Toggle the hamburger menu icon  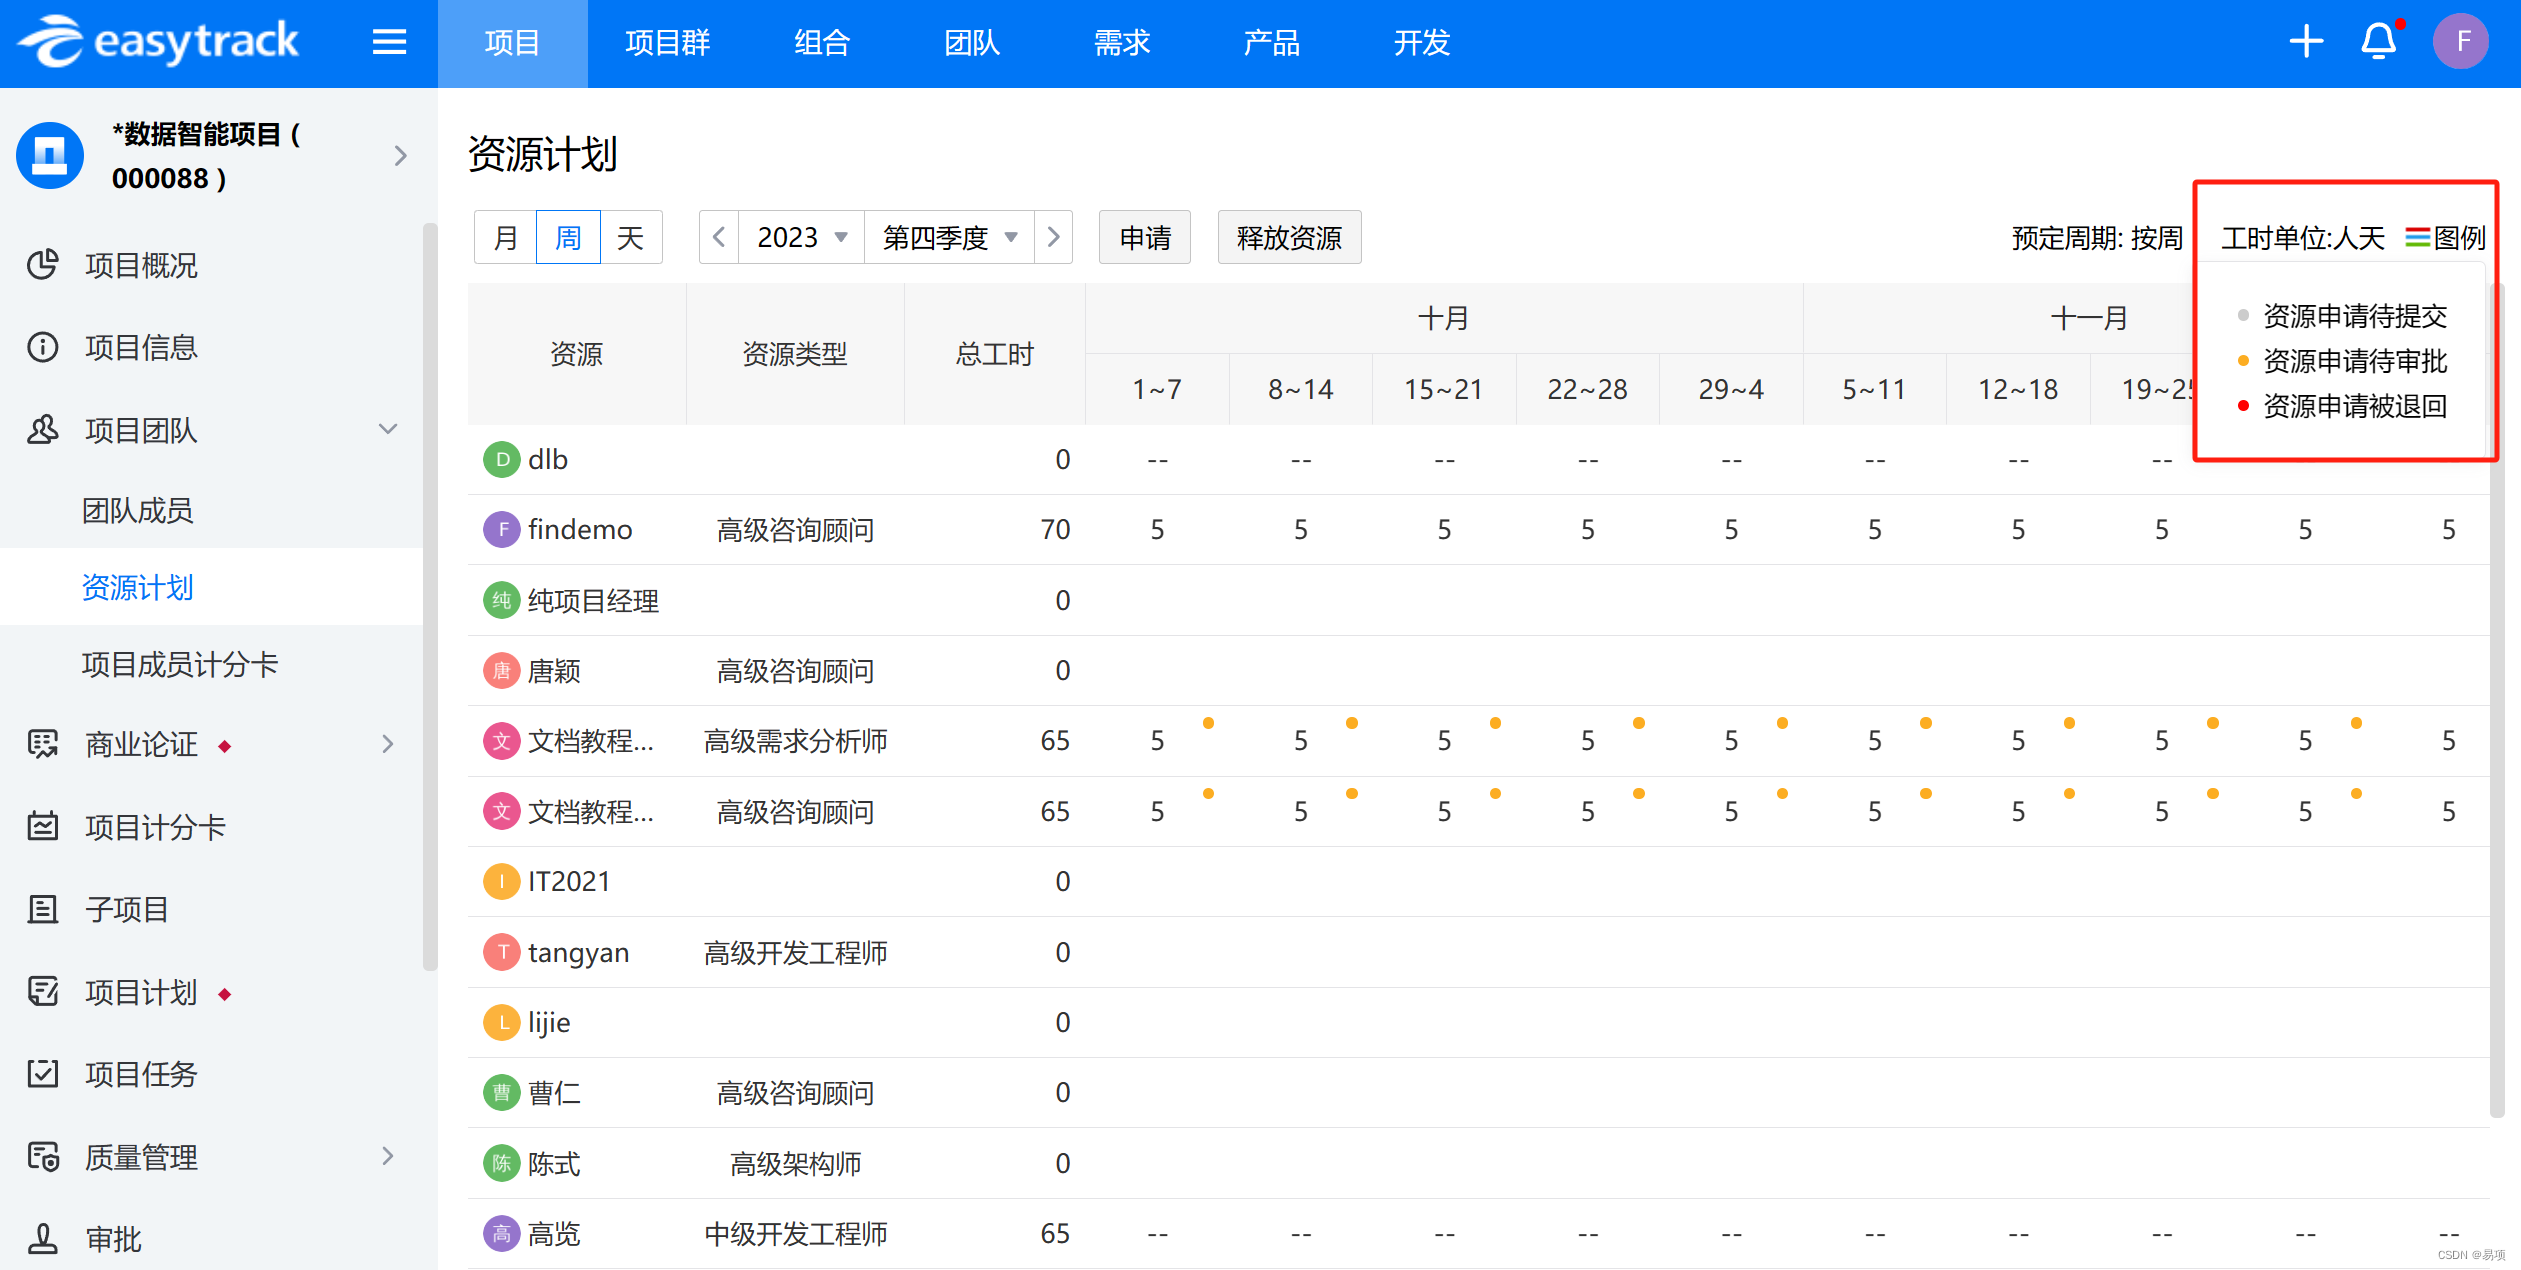click(389, 42)
